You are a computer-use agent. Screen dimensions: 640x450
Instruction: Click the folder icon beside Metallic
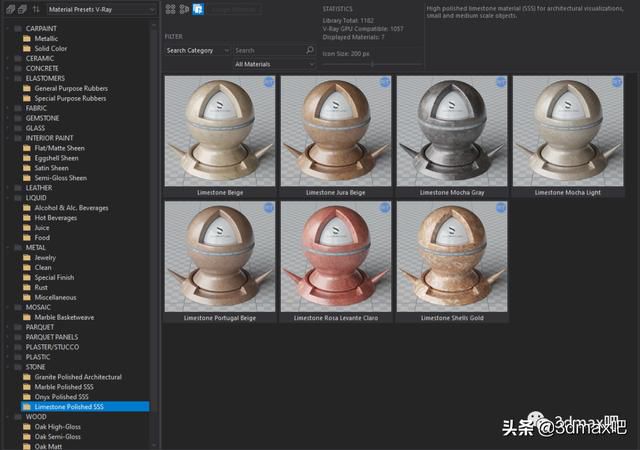(x=27, y=38)
